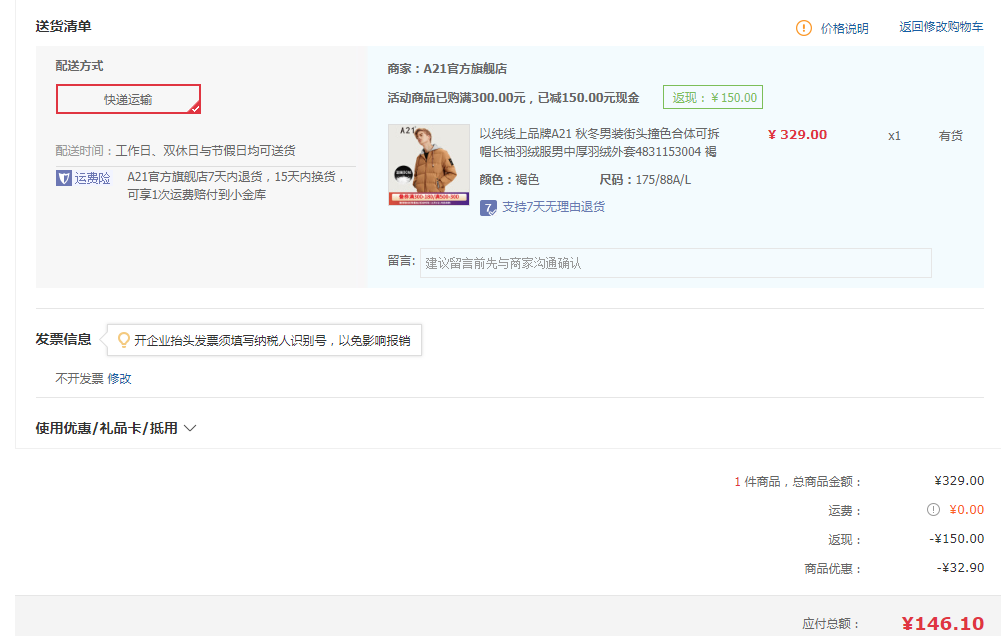
Task: Click the 返现 ¥150.00 cashback badge
Action: [713, 97]
